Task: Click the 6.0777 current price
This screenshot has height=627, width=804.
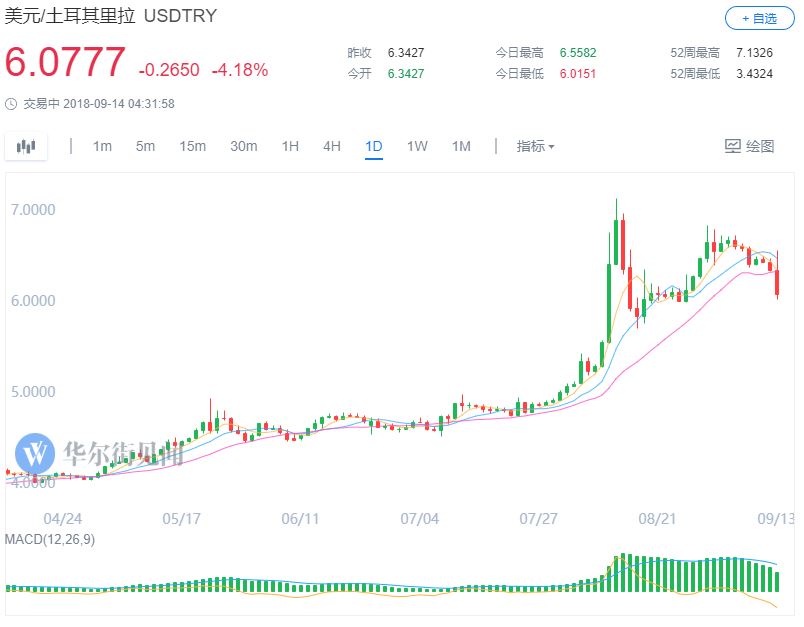Action: tap(66, 63)
